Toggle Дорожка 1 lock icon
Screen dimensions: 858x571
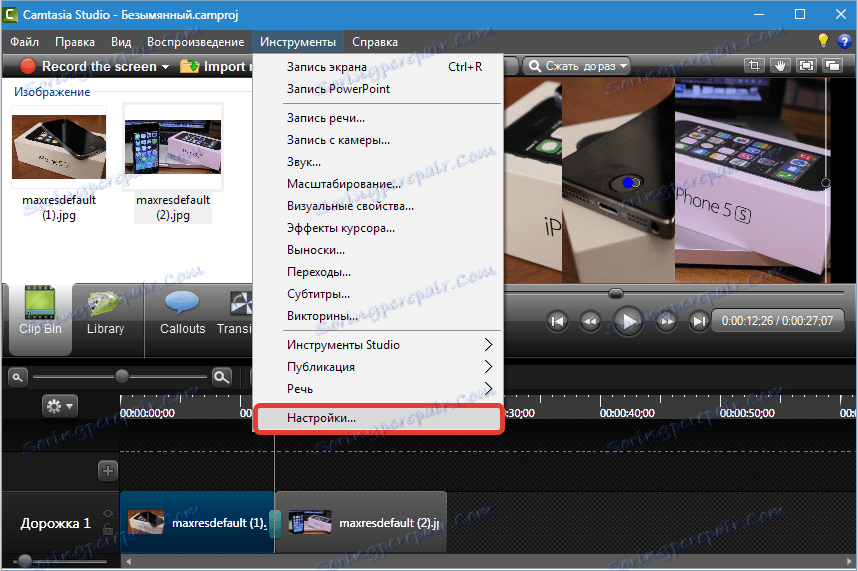(108, 529)
